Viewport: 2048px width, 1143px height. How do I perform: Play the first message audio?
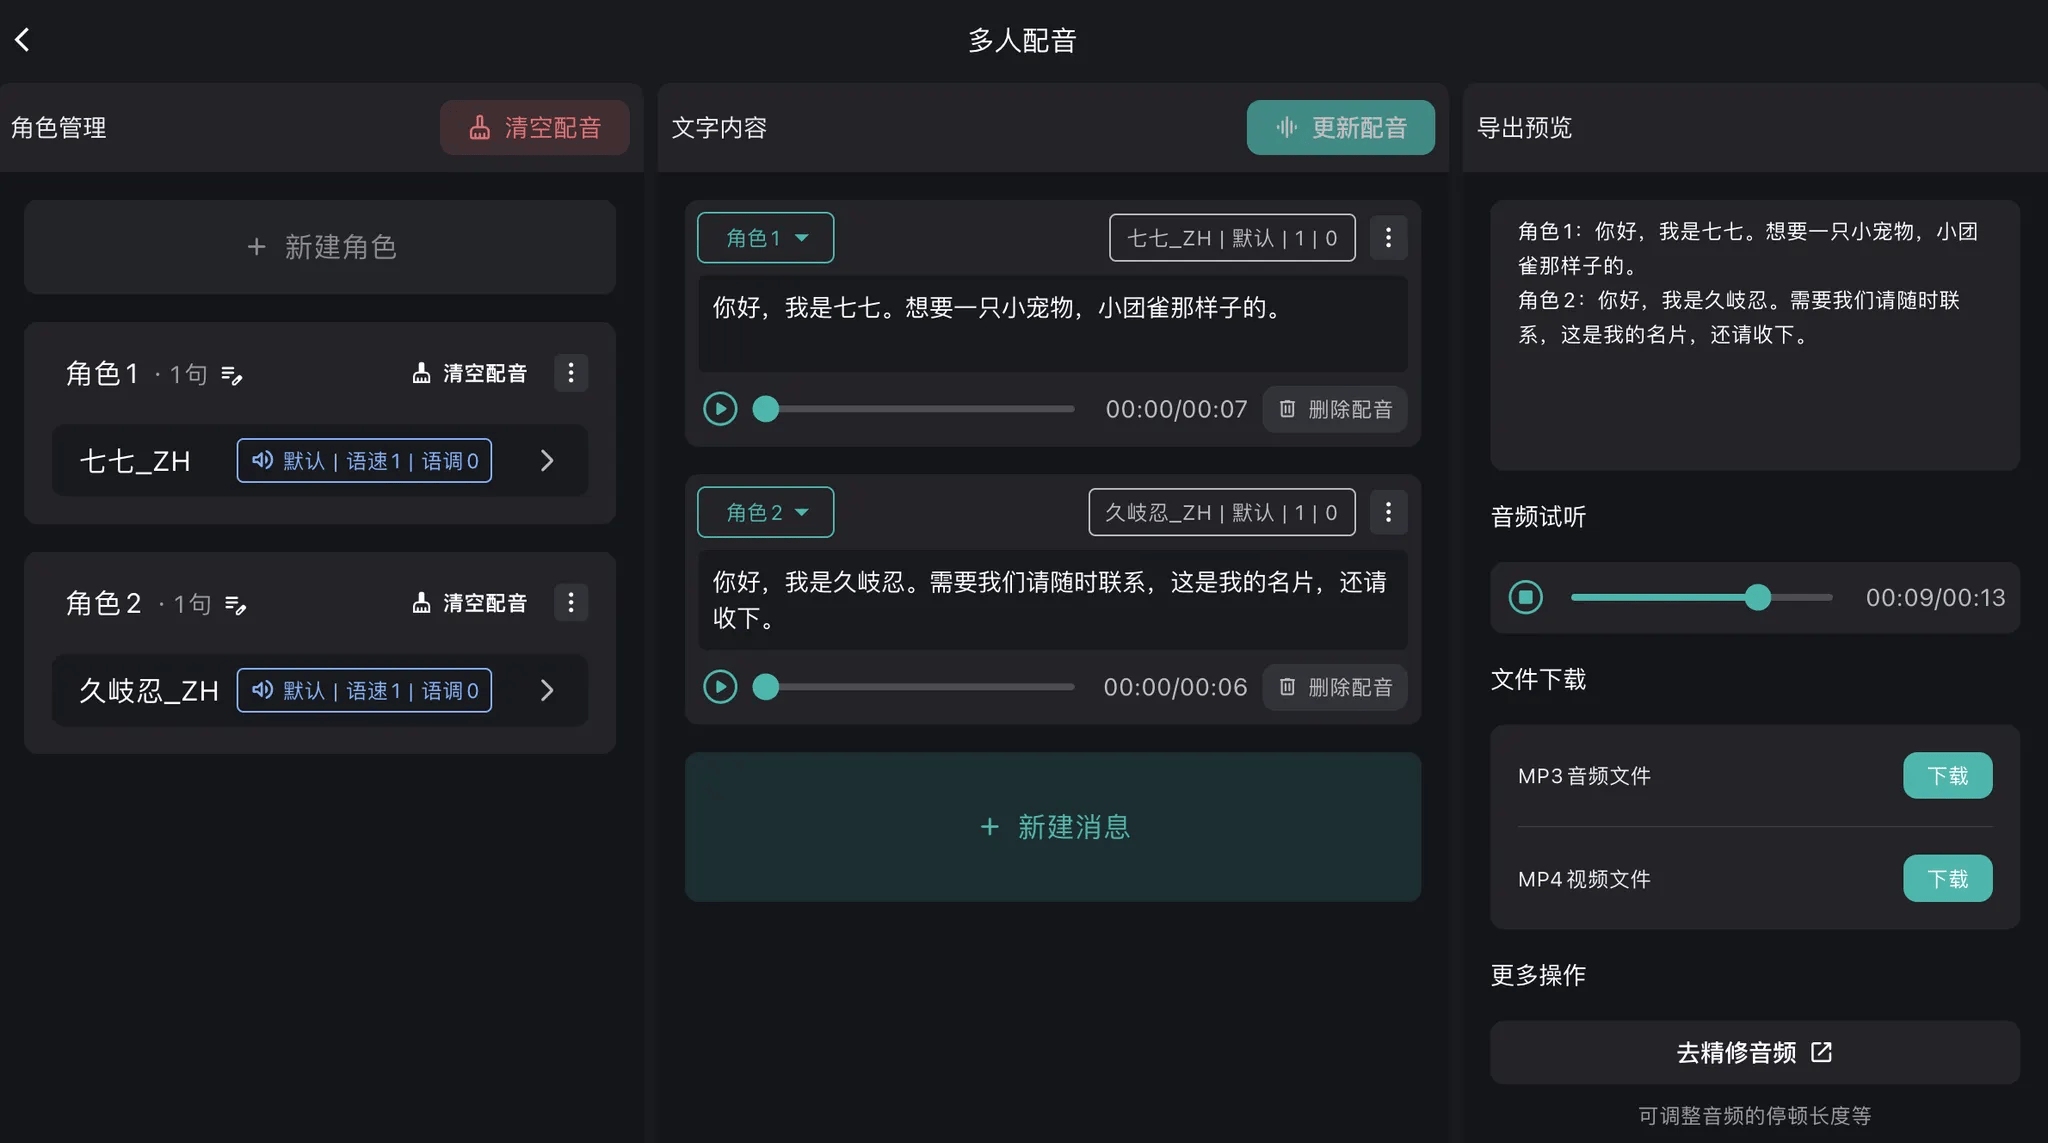(720, 409)
